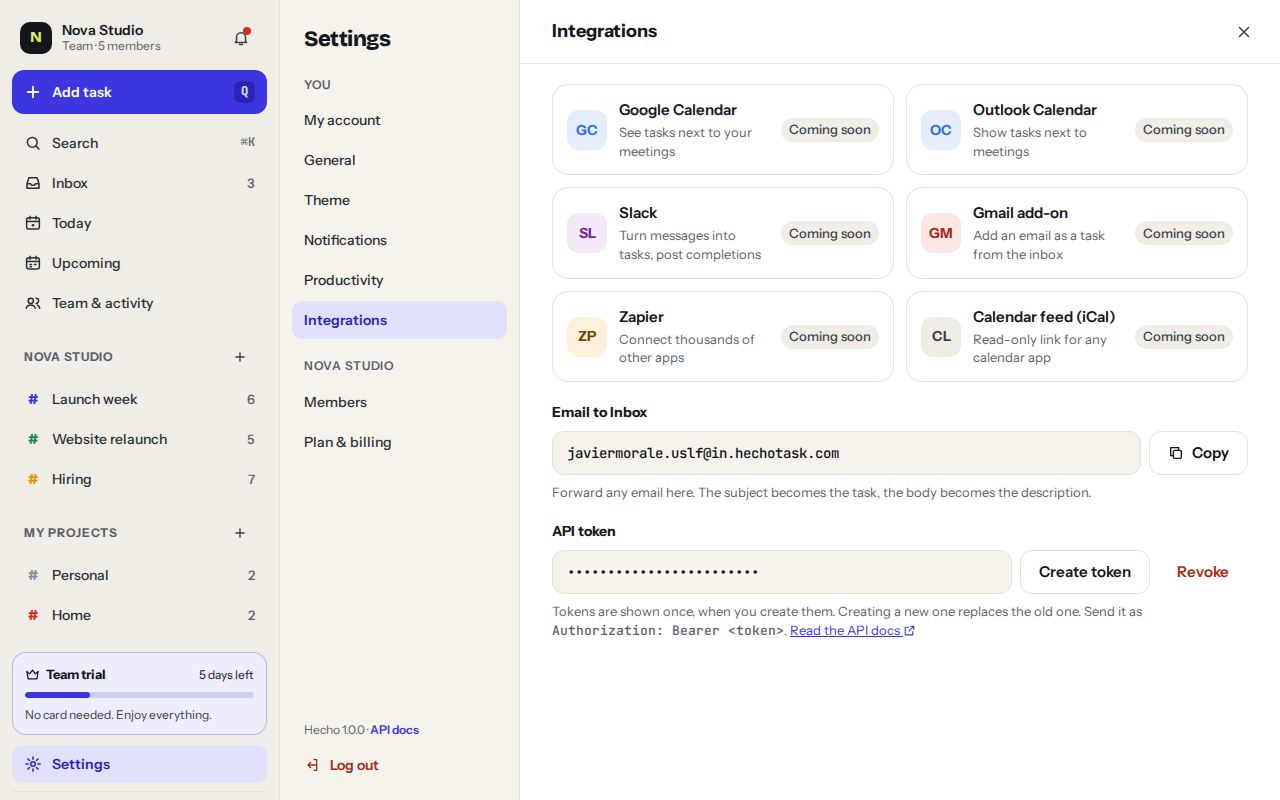Open Productivity settings
The width and height of the screenshot is (1280, 800).
[x=399, y=280]
